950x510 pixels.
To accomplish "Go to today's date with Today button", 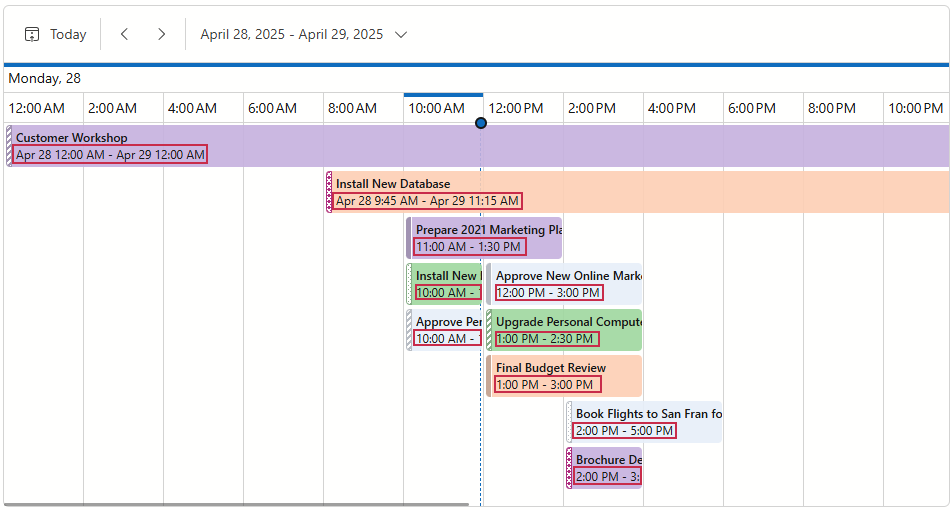I will coord(55,35).
